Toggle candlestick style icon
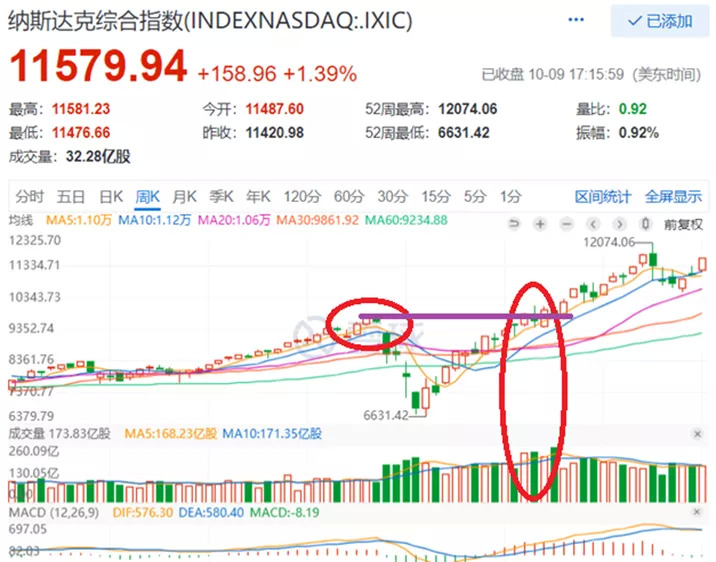This screenshot has width=716, height=562. tap(645, 224)
